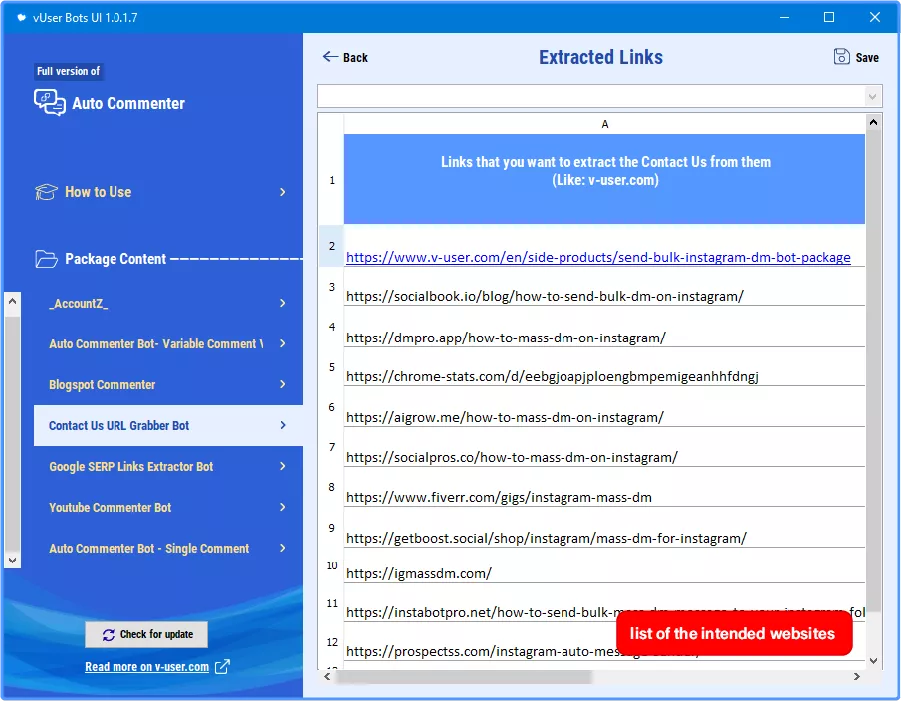Go Back from Extracted Links
The width and height of the screenshot is (901, 701).
pos(345,57)
